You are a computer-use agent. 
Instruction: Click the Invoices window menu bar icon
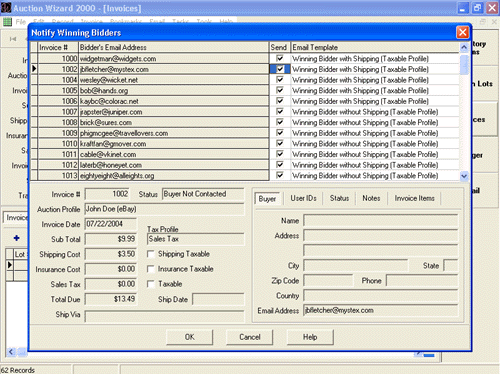(x=7, y=22)
